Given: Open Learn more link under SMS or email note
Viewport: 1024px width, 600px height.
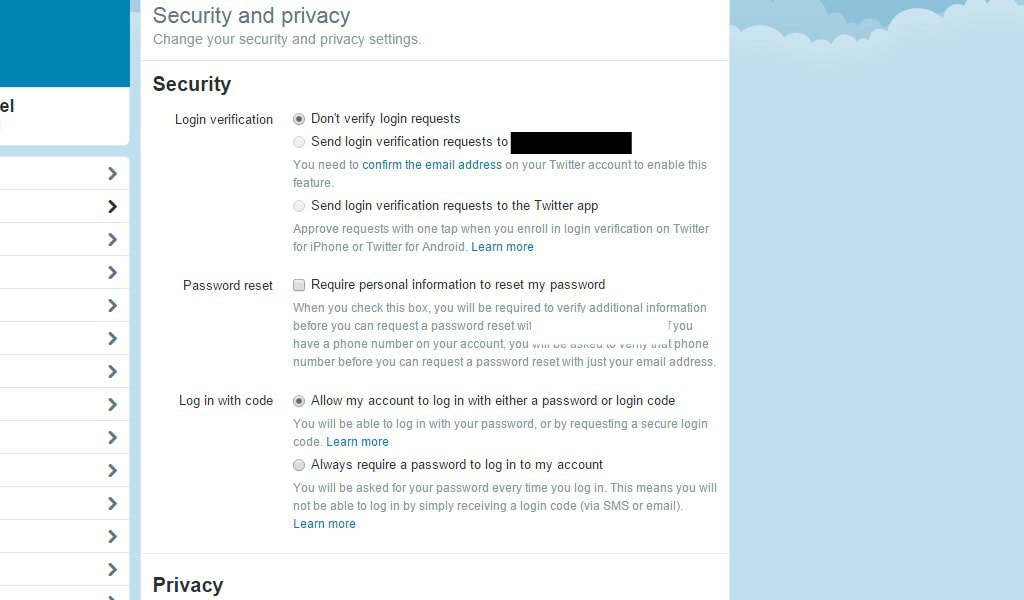Looking at the screenshot, I should (324, 524).
